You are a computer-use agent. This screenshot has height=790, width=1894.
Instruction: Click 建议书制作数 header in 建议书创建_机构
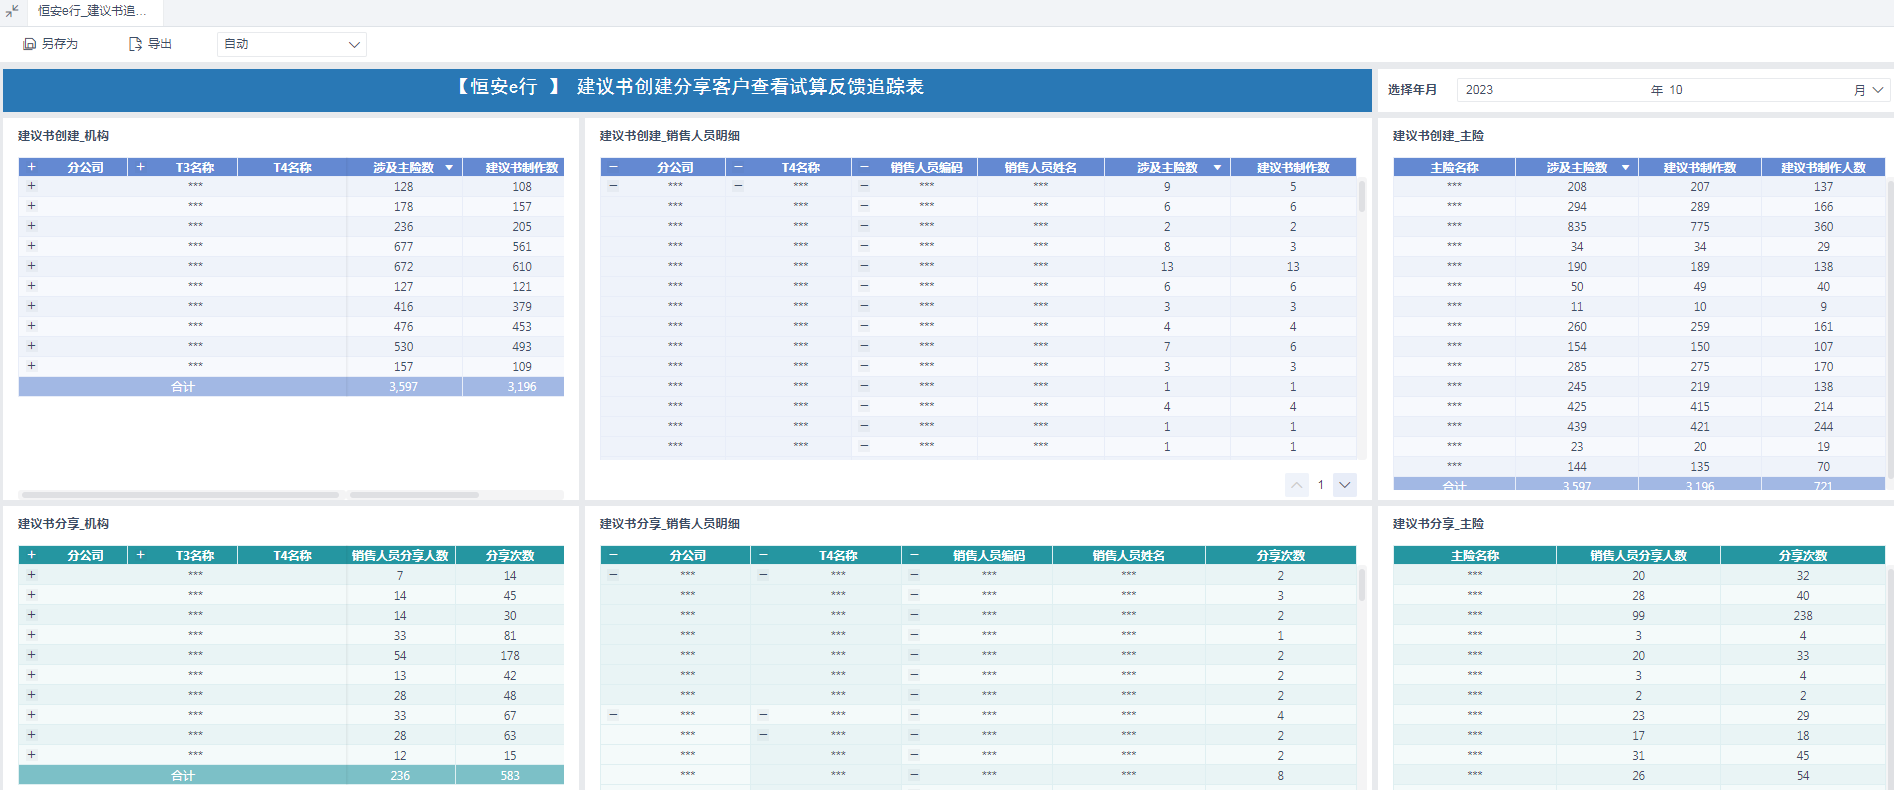(x=522, y=168)
